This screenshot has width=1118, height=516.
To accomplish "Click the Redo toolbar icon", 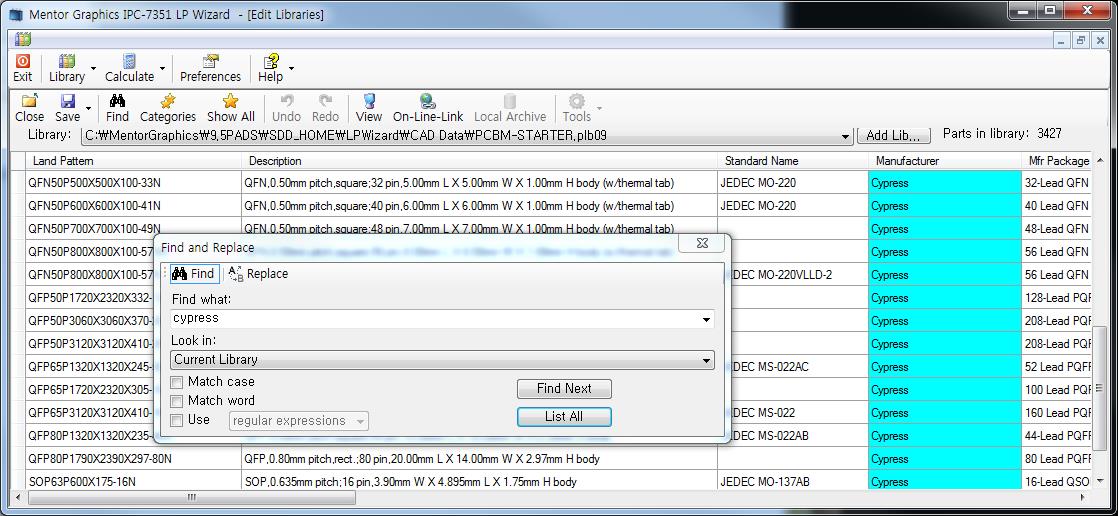I will [x=325, y=101].
